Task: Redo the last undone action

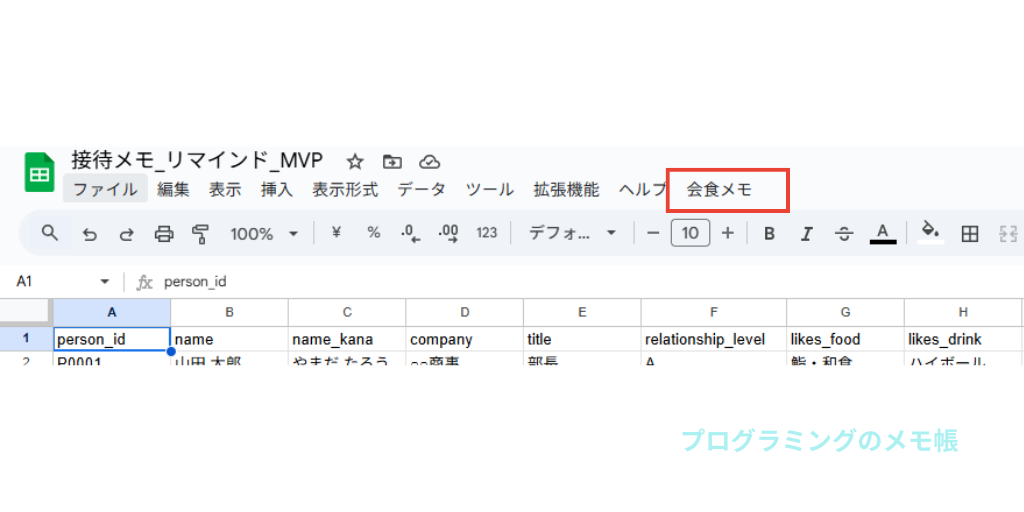Action: (x=127, y=234)
